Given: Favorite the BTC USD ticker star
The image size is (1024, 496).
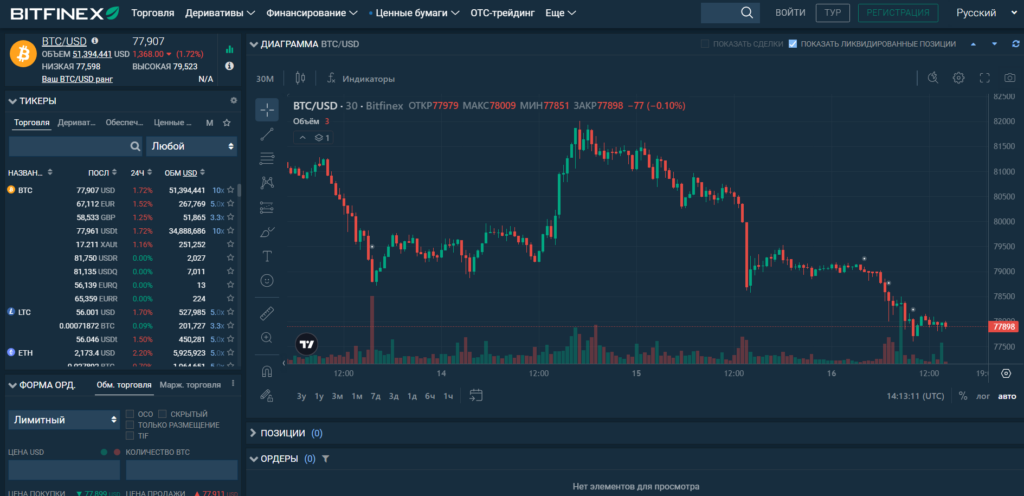Looking at the screenshot, I should click(x=231, y=191).
